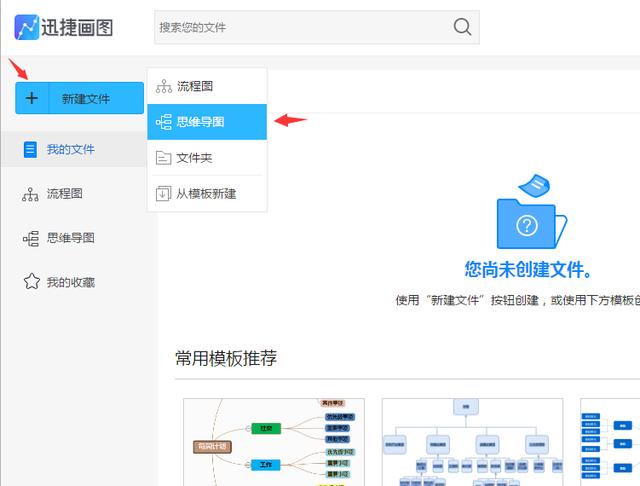Focus the 搜索您的文件 search field

coord(300,27)
